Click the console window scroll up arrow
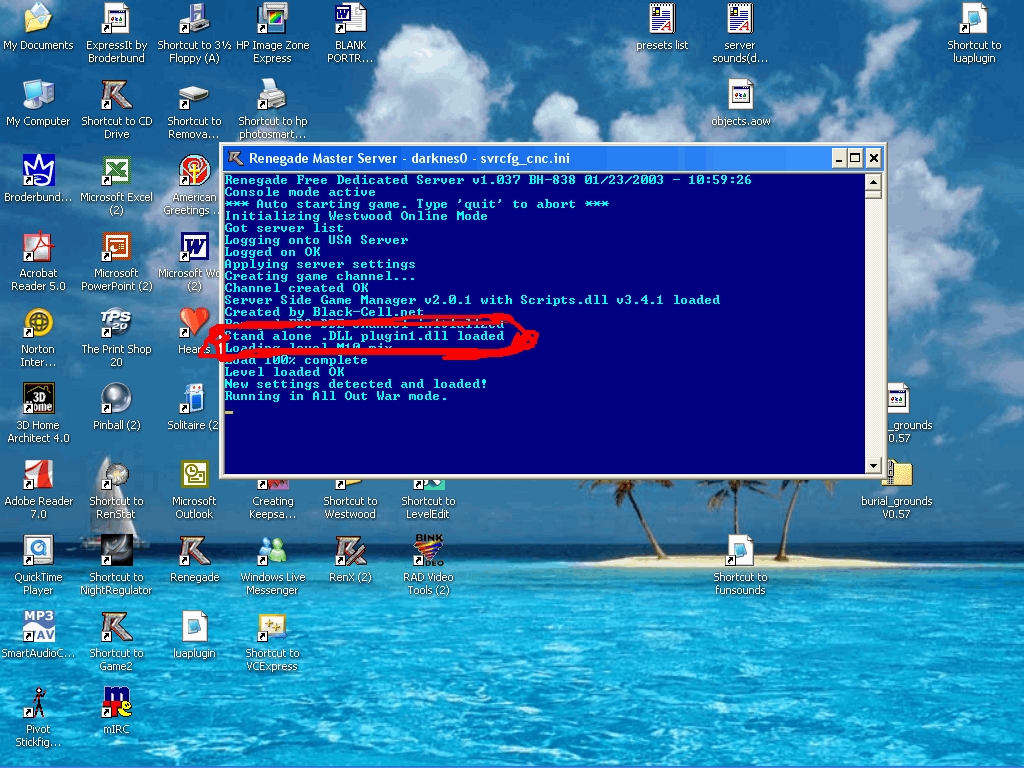The image size is (1024, 768). point(873,182)
